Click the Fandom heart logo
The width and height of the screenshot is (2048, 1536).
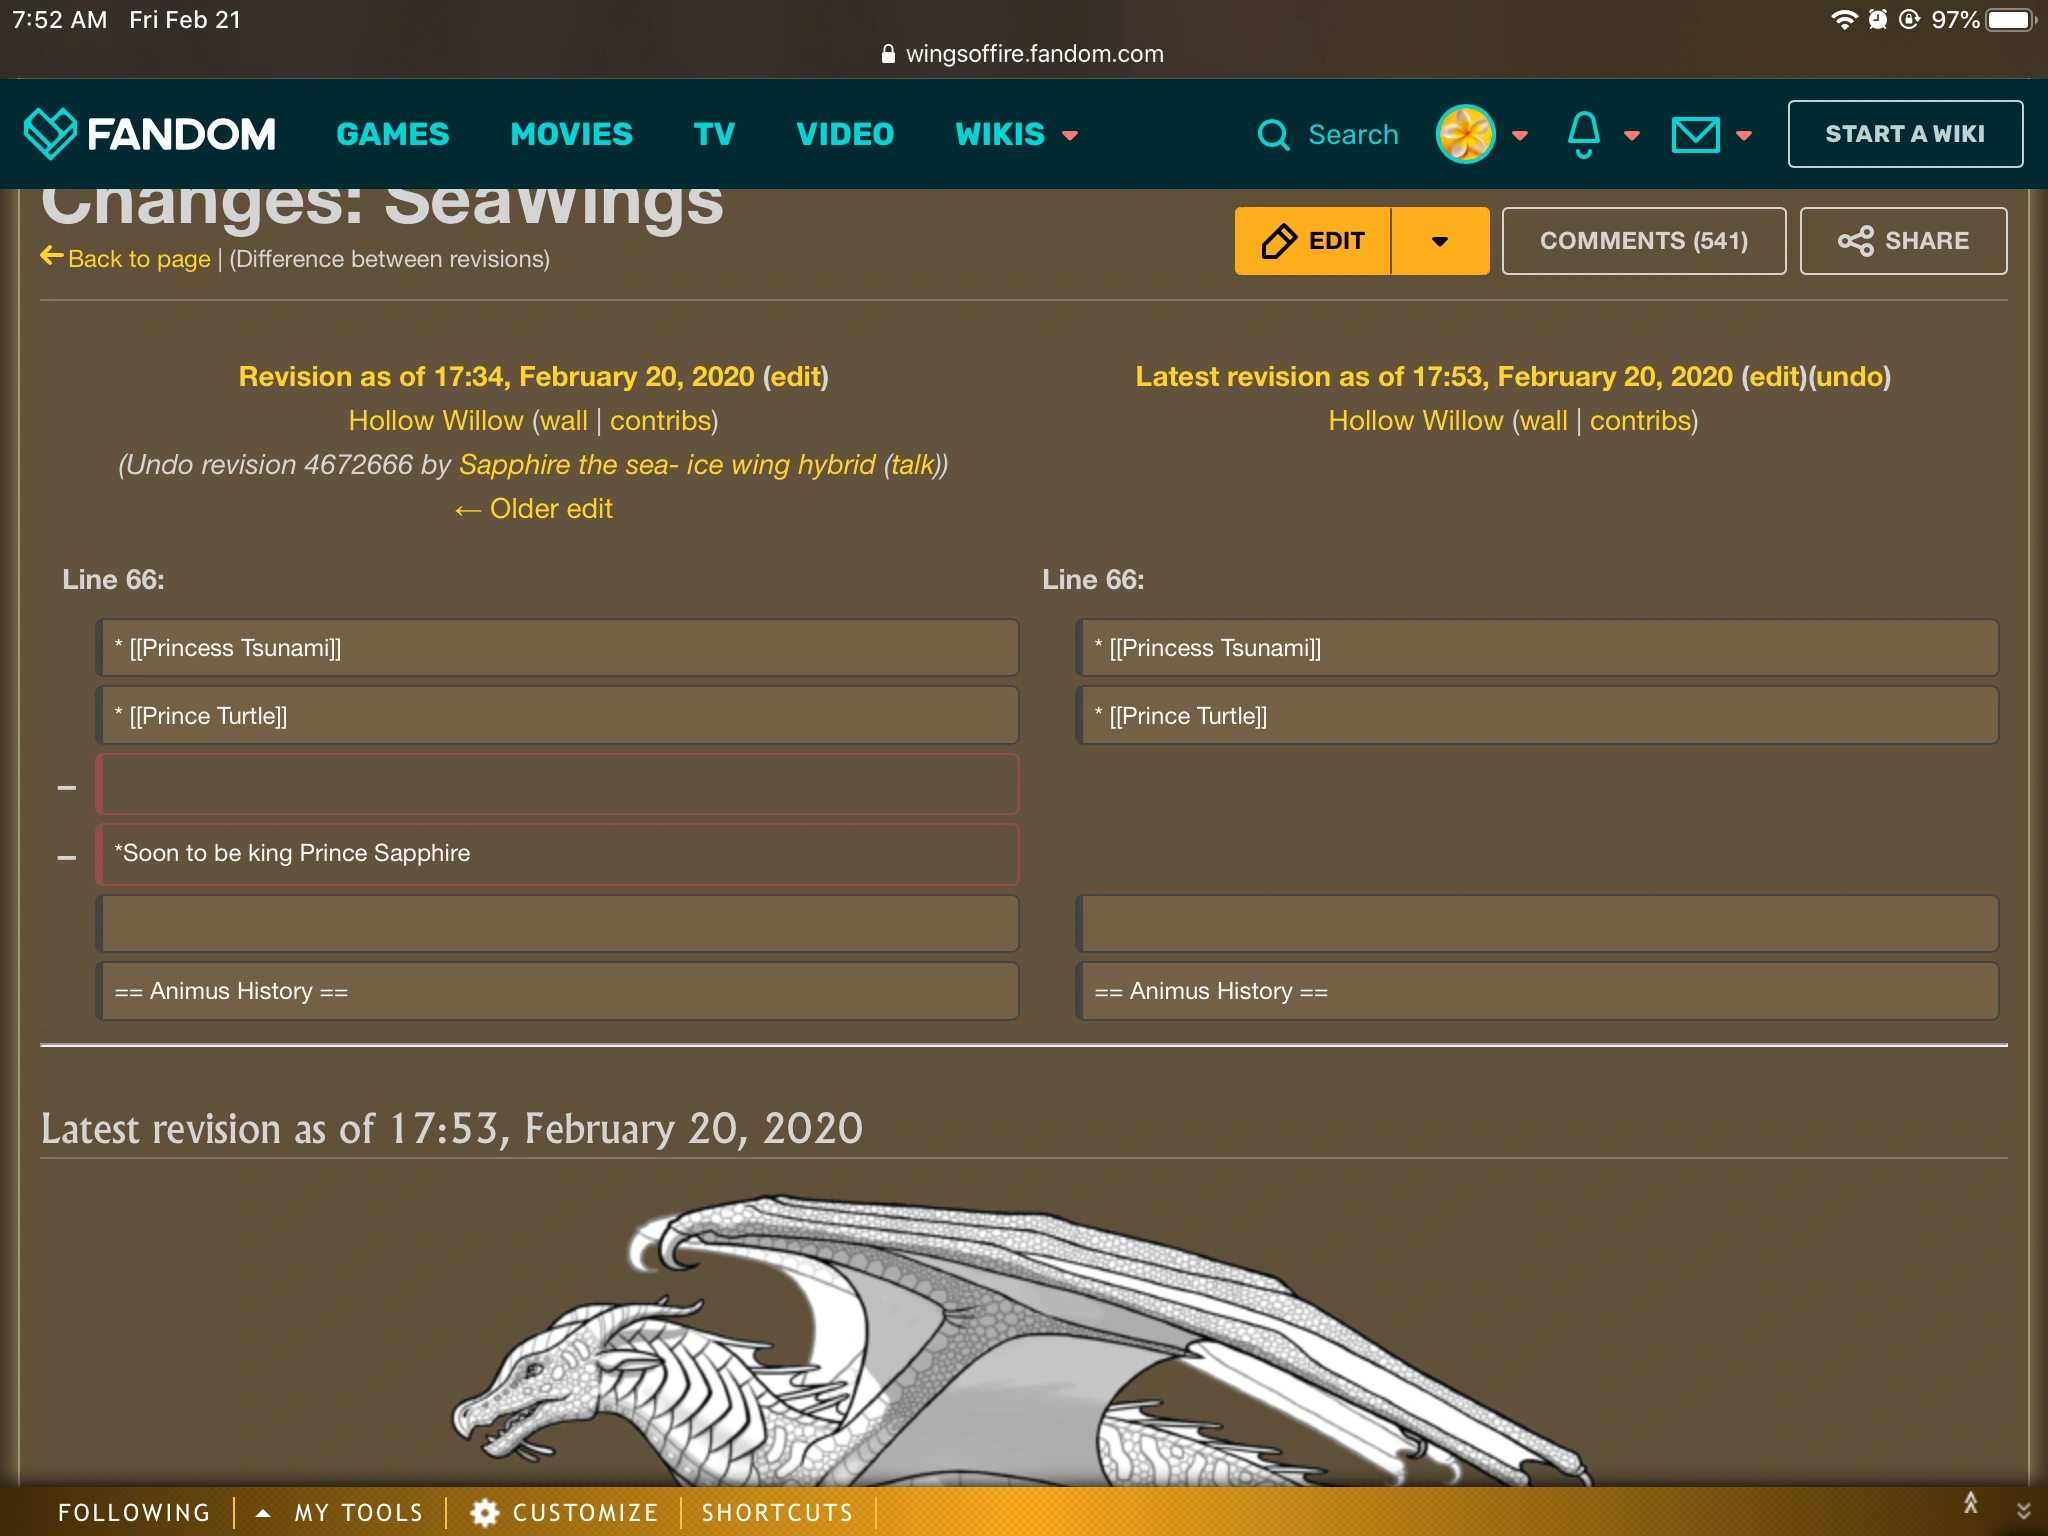coord(50,133)
